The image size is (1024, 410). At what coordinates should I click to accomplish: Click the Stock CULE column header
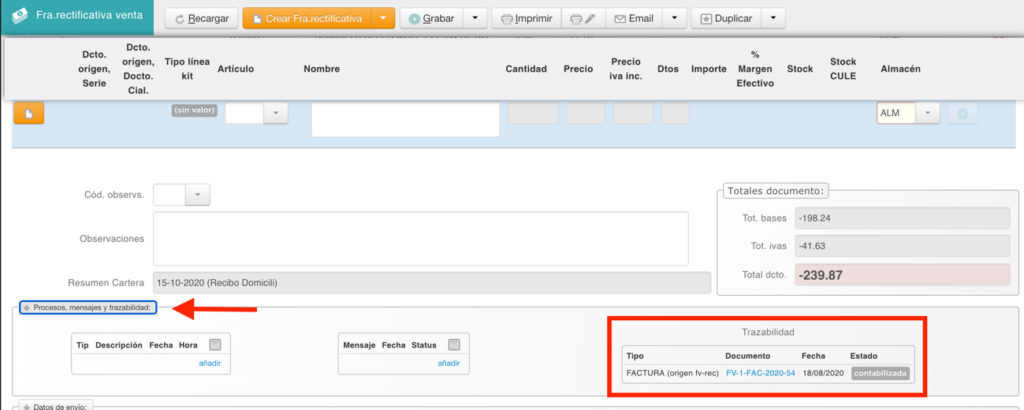pyautogui.click(x=842, y=69)
